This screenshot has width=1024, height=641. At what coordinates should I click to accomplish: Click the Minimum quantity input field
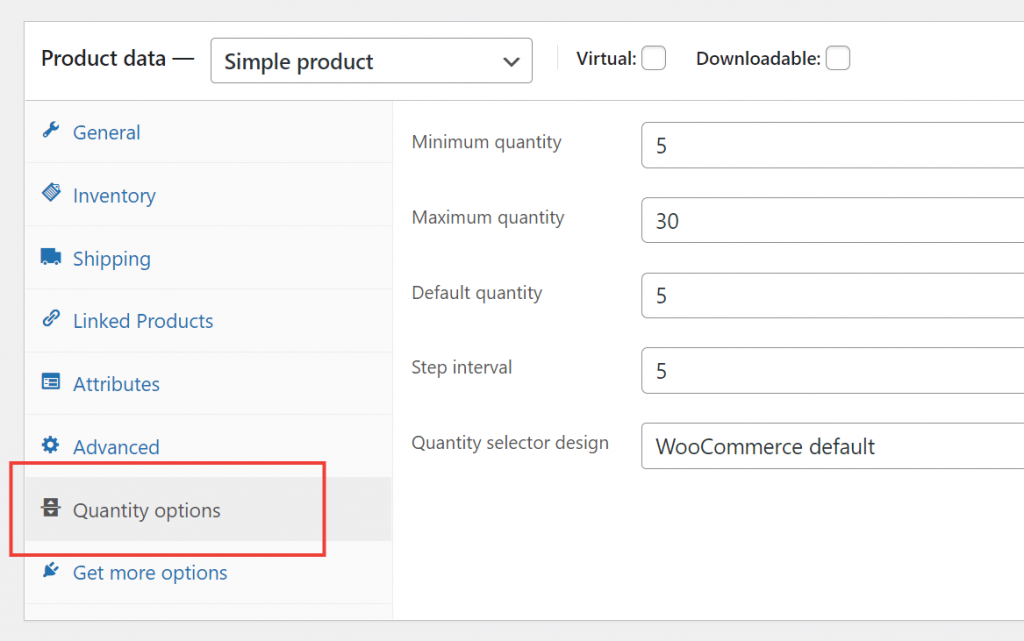click(x=830, y=145)
